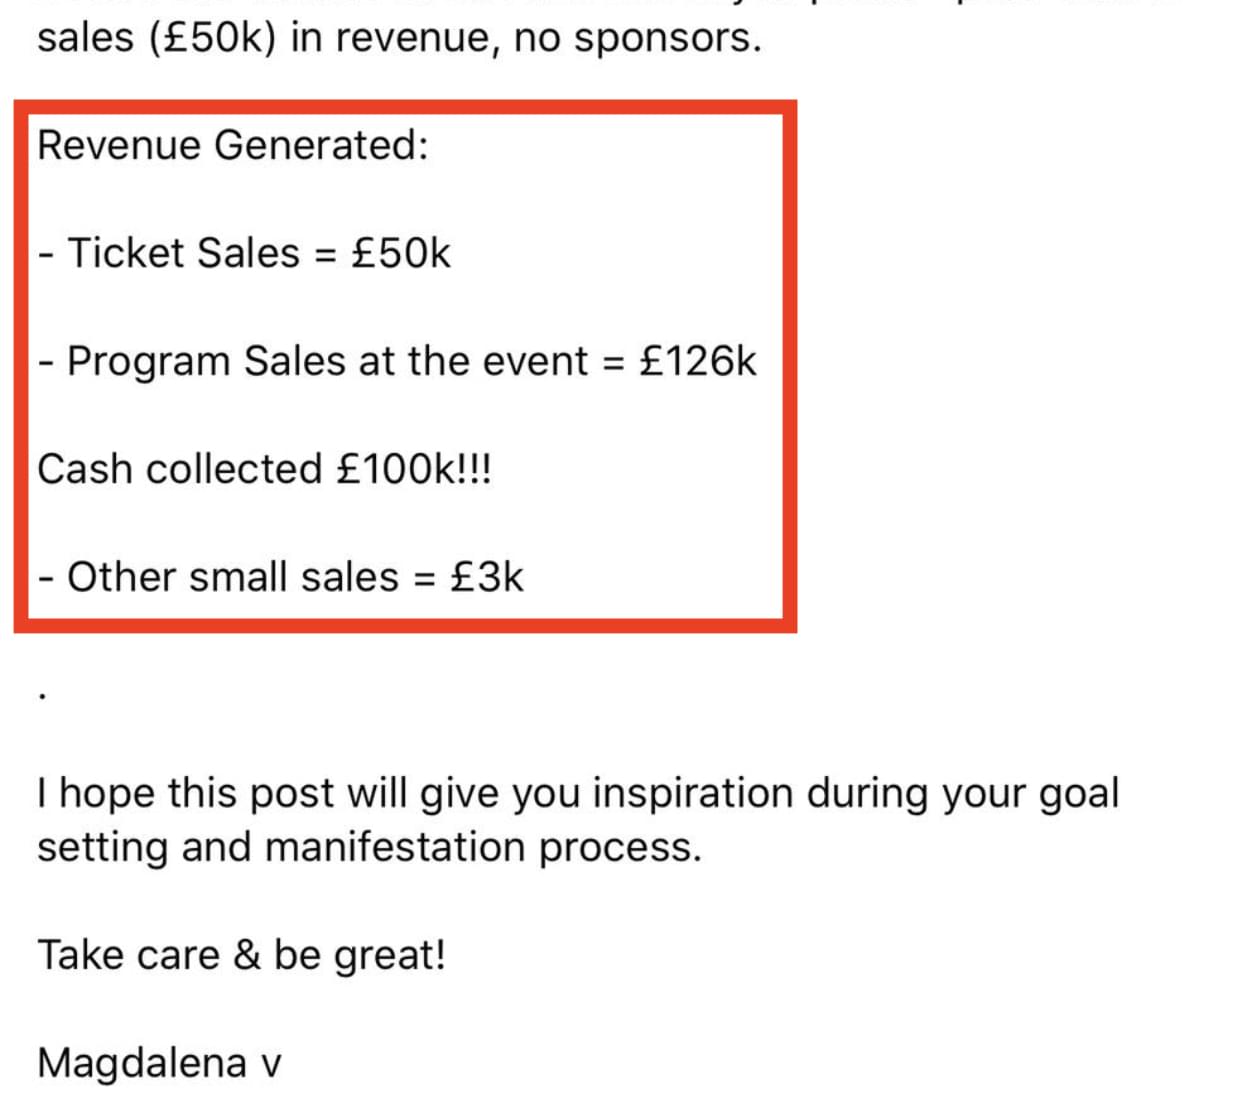Click the '£3k' amount
This screenshot has width=1242, height=1103.
point(487,577)
